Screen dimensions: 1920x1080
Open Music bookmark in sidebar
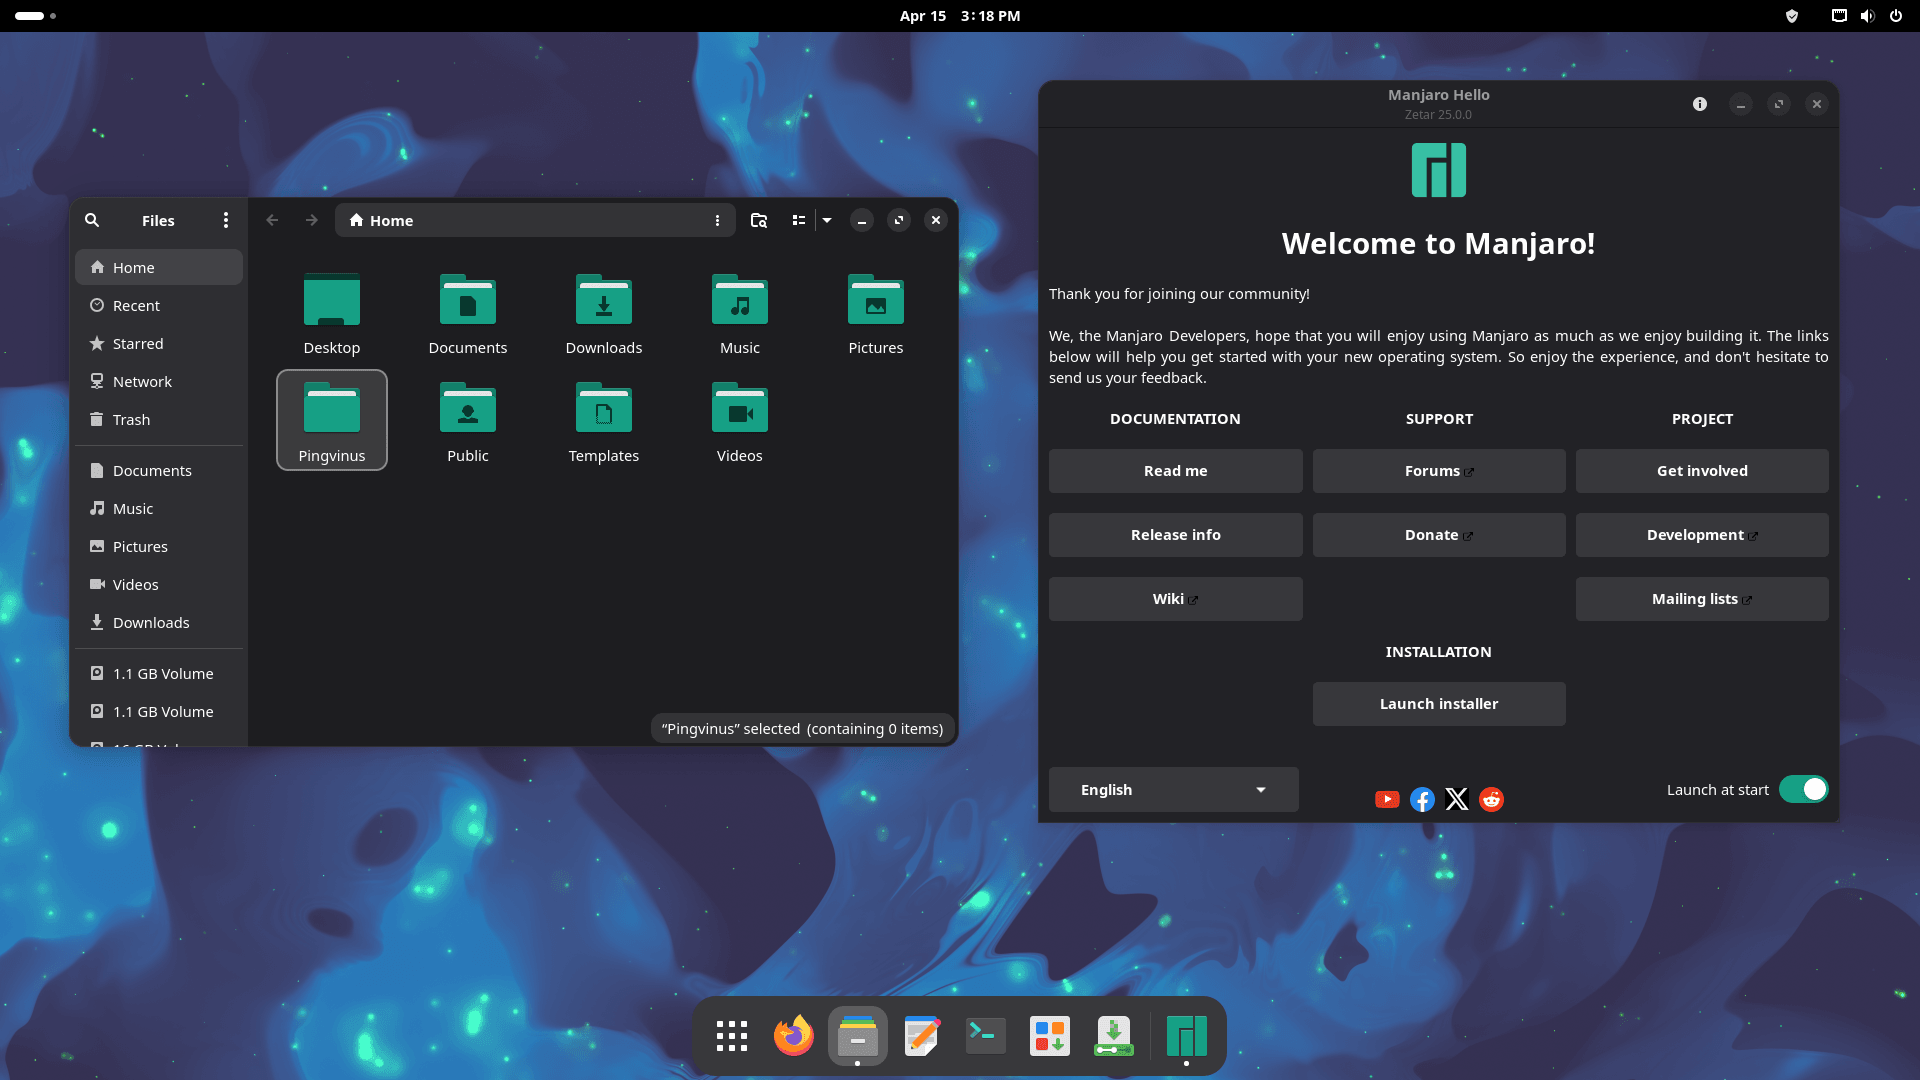coord(159,508)
